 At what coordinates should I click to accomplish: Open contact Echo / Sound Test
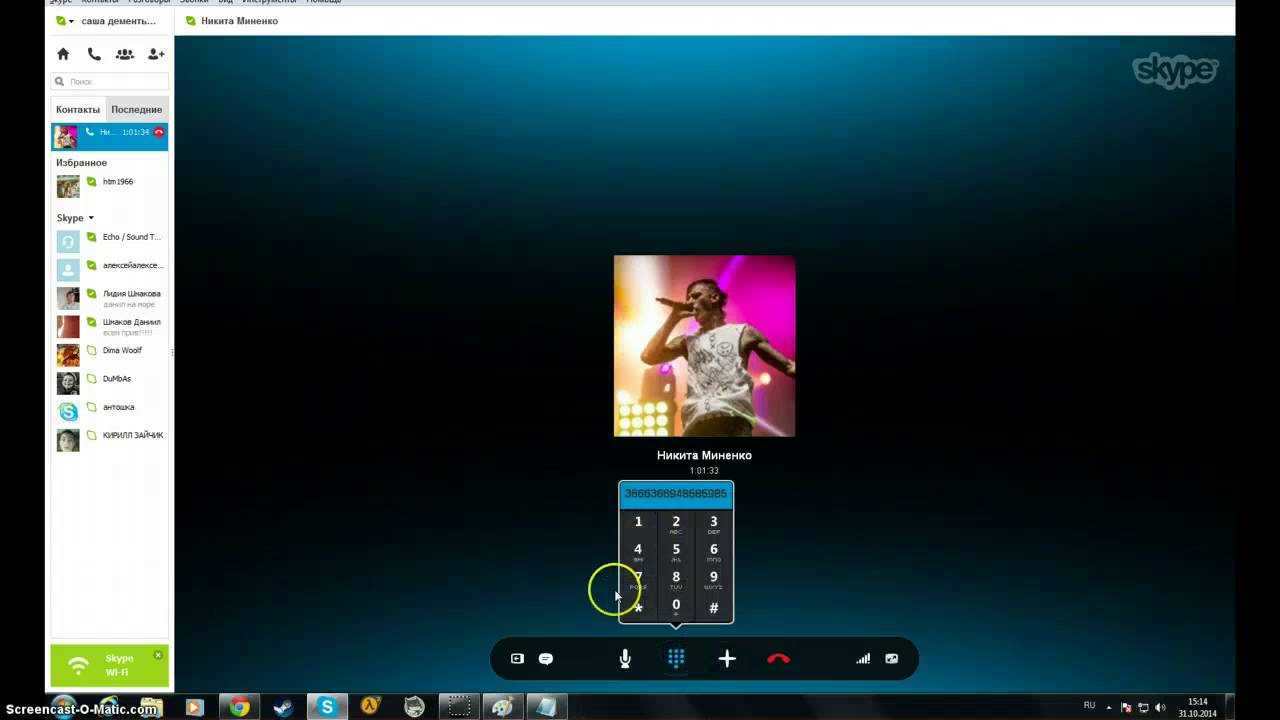point(110,240)
